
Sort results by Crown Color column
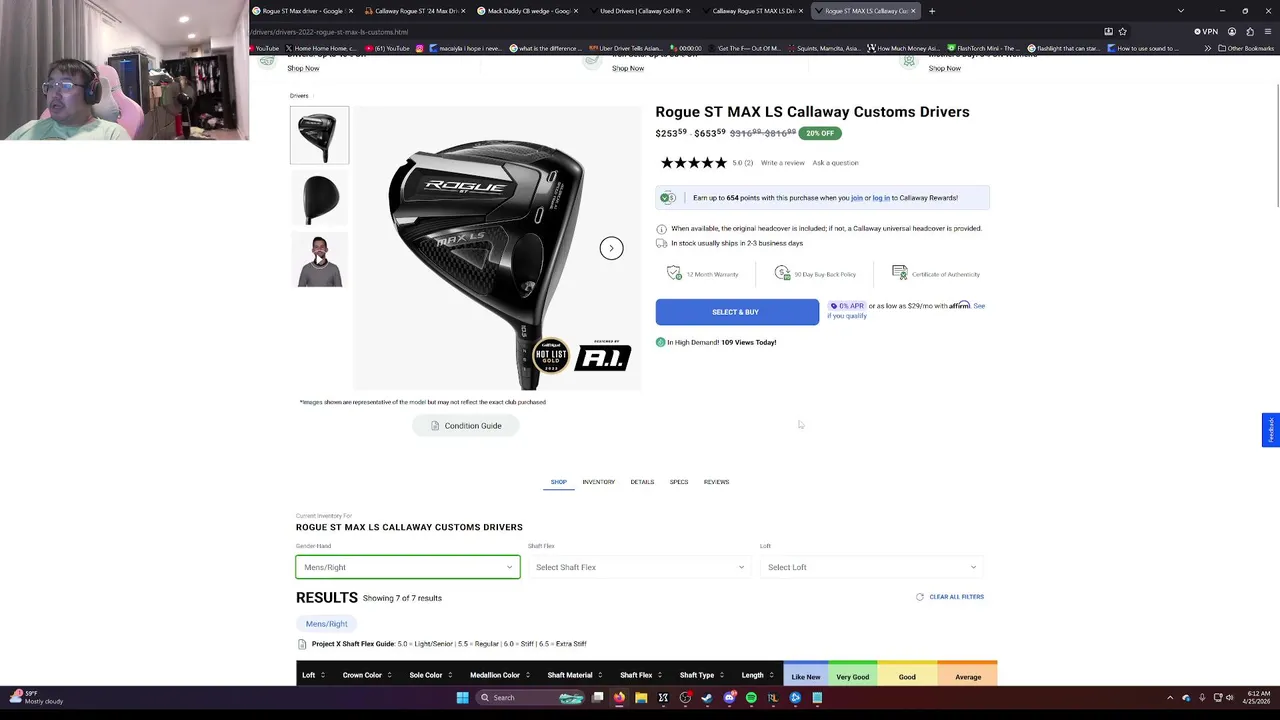pyautogui.click(x=366, y=675)
